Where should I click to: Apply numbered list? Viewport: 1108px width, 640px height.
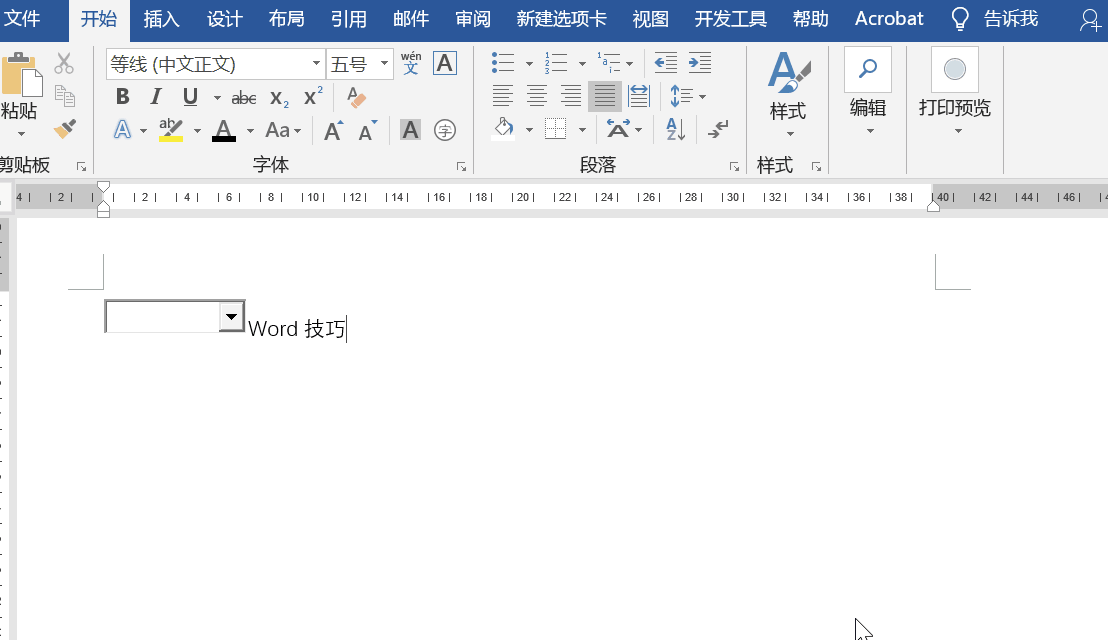556,63
